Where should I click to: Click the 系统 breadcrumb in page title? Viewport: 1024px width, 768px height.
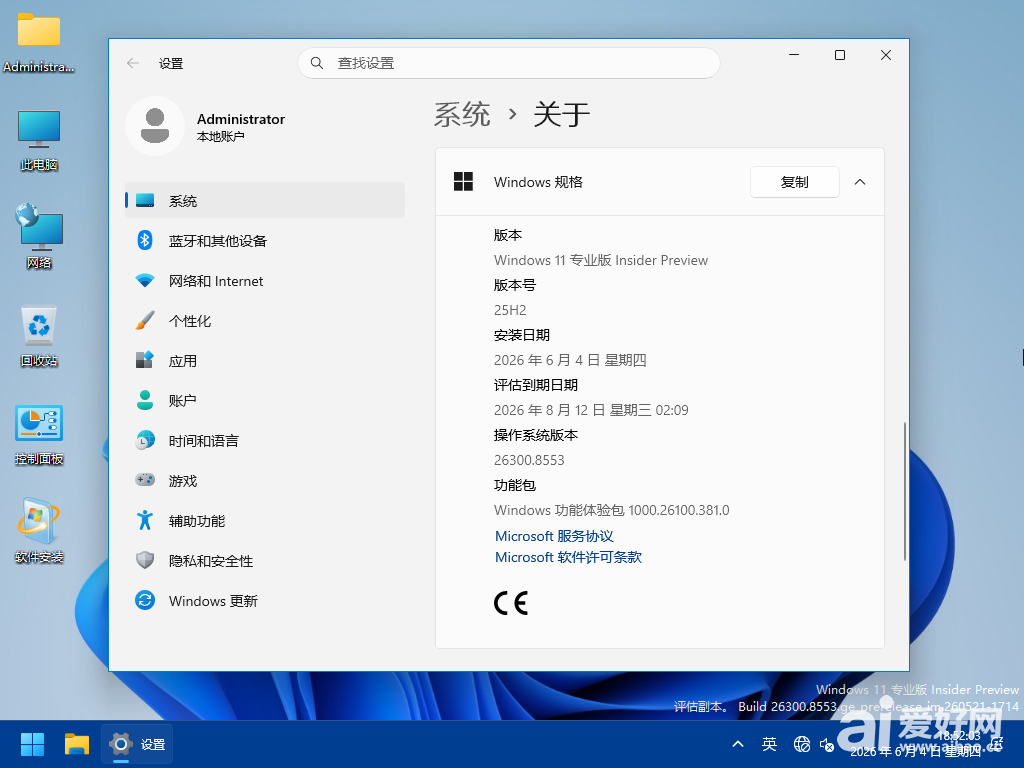click(462, 115)
